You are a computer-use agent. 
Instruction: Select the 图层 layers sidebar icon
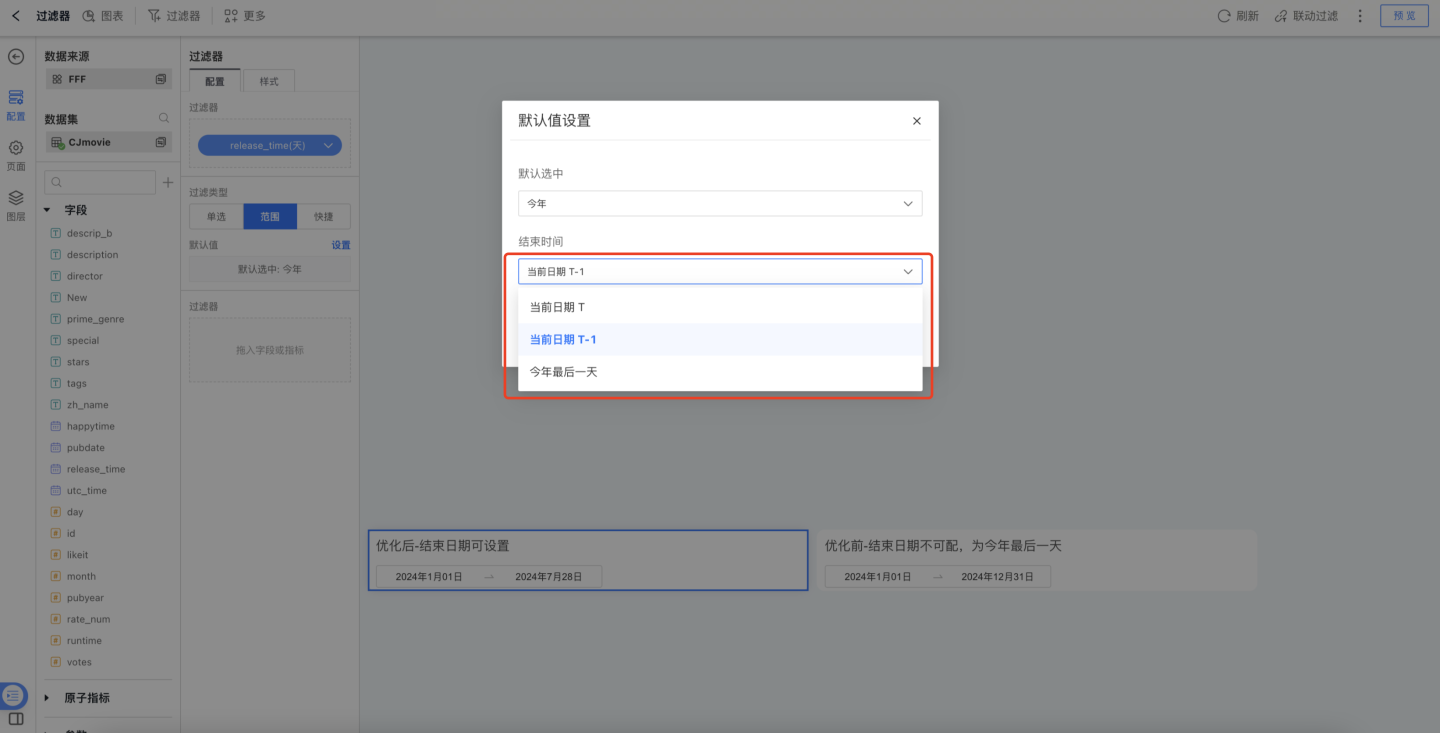point(16,205)
